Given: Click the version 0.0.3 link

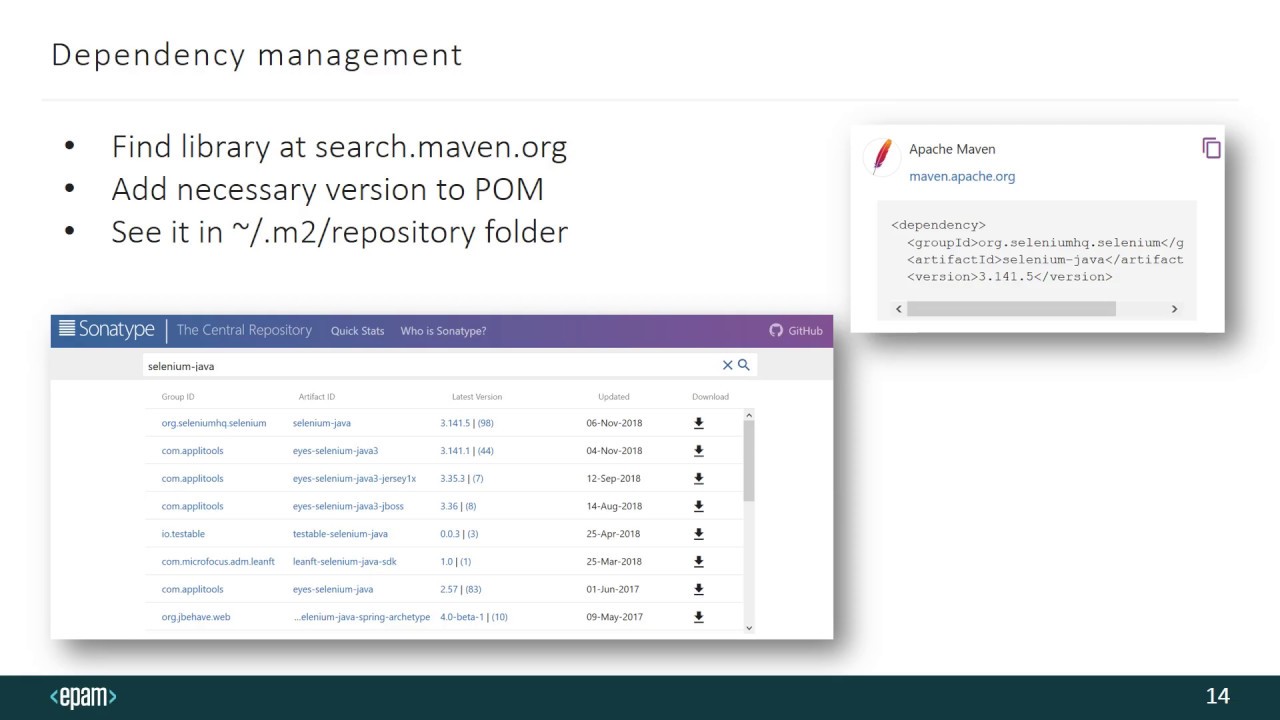Looking at the screenshot, I should pos(450,534).
